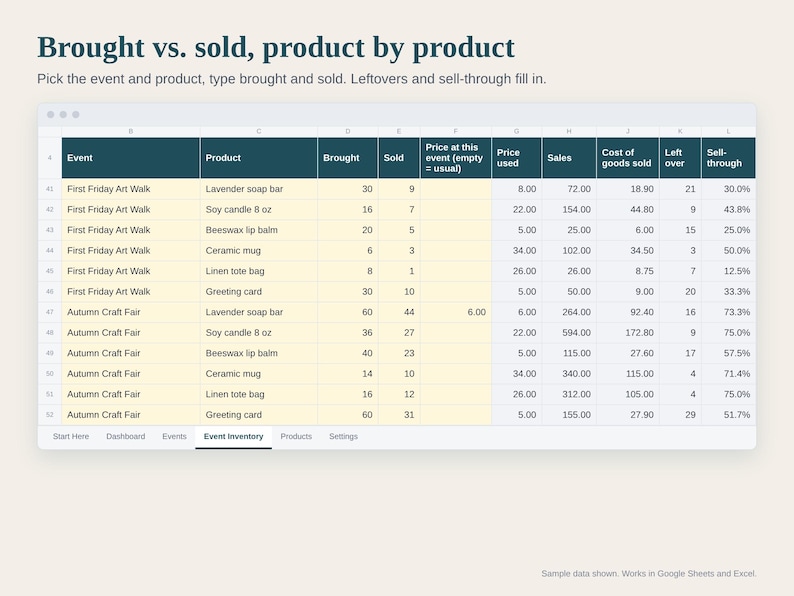This screenshot has width=794, height=596.
Task: Open the Settings sheet tab
Action: [343, 436]
